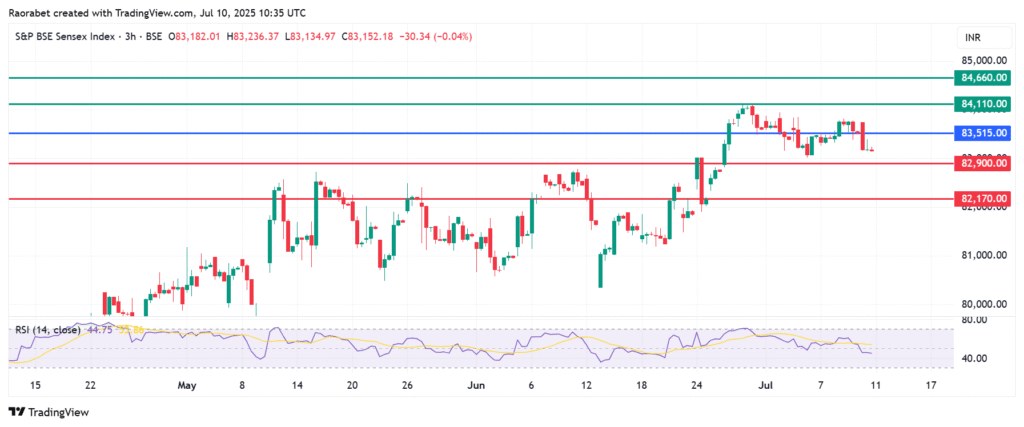Click the 22 date label on time axis

click(x=91, y=384)
